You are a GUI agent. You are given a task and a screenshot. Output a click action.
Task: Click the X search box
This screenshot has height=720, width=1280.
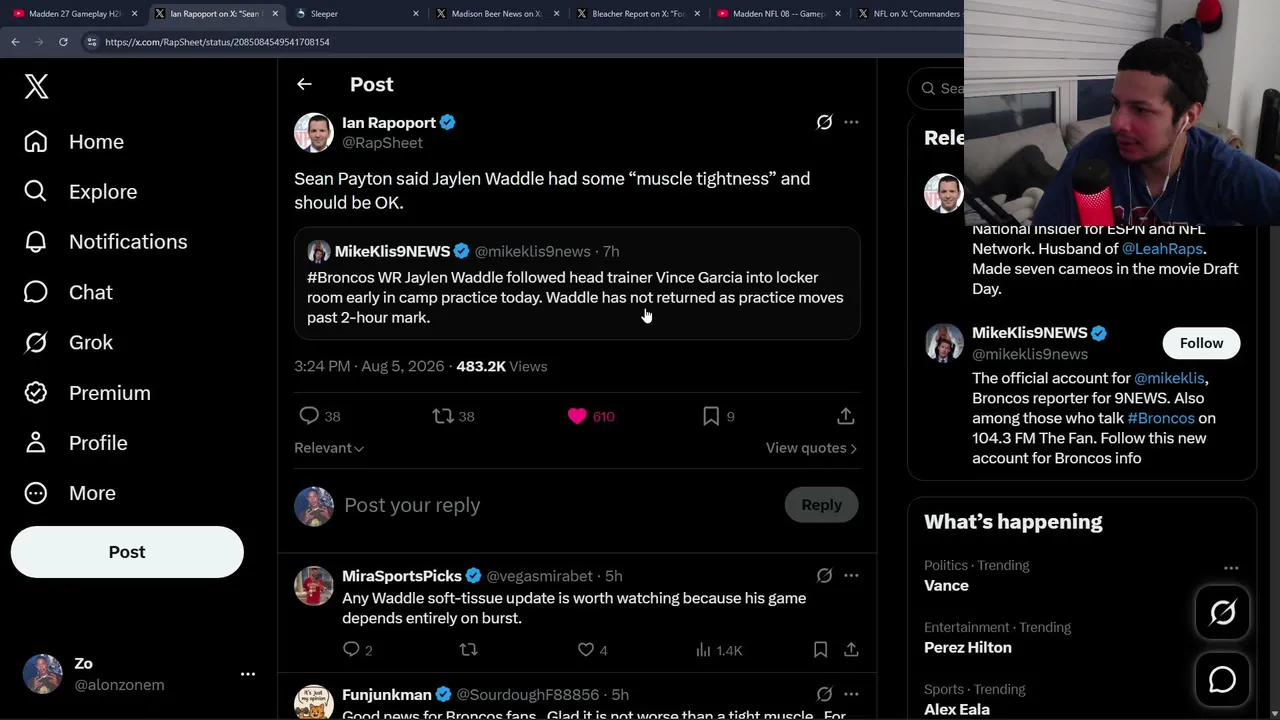tap(936, 88)
